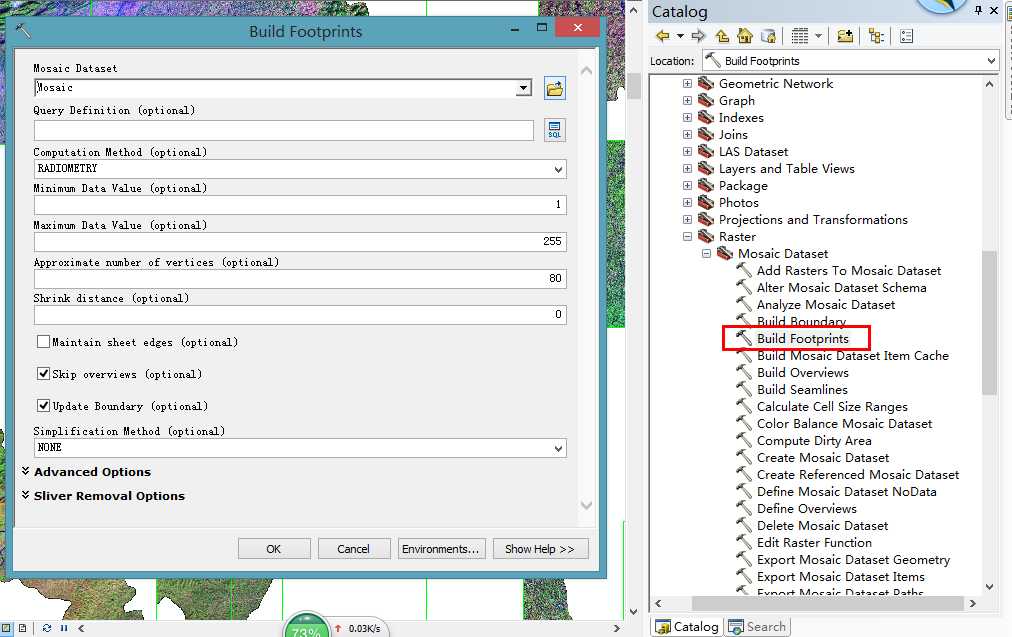The width and height of the screenshot is (1012, 637).
Task: Click the Minimum Data Value field
Action: click(x=300, y=205)
